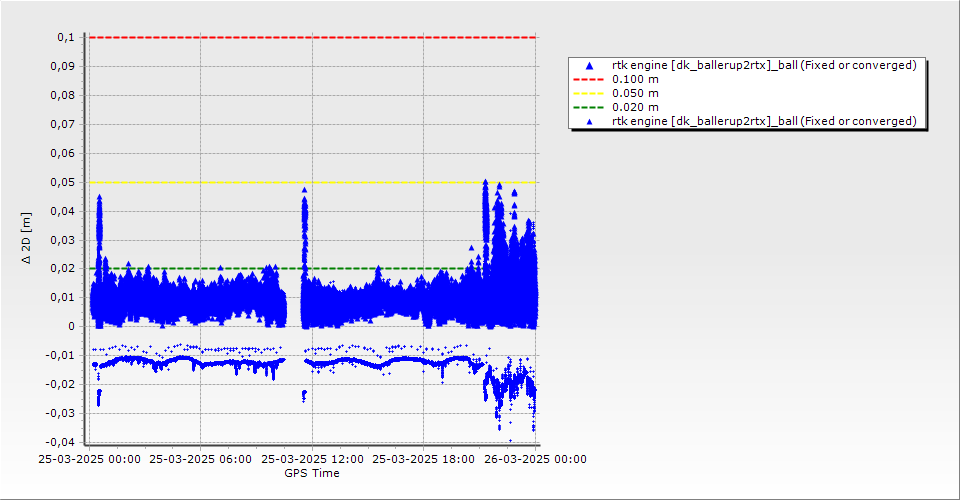Screen dimensions: 960x500
Task: Click the 25-03-2025 06:00 time label
Action: 200,459
